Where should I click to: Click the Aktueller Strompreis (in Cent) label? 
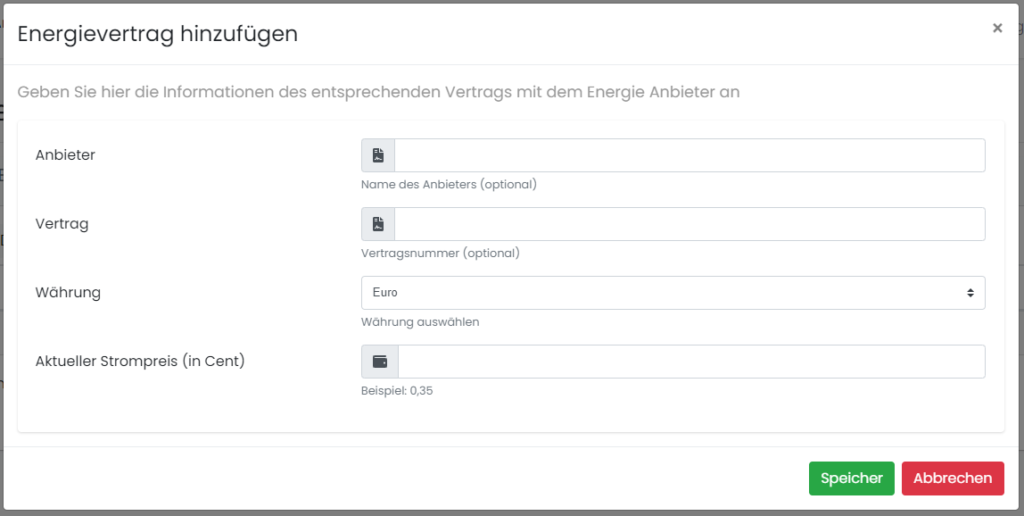tap(140, 361)
